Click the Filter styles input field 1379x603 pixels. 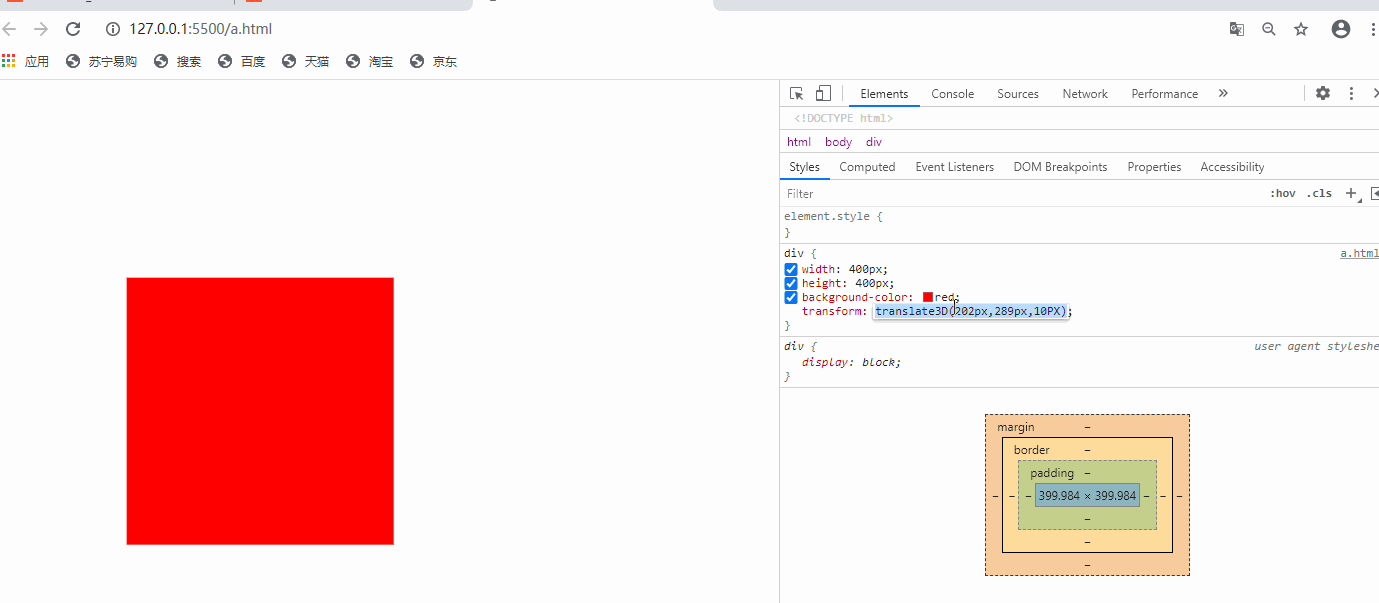1020,193
